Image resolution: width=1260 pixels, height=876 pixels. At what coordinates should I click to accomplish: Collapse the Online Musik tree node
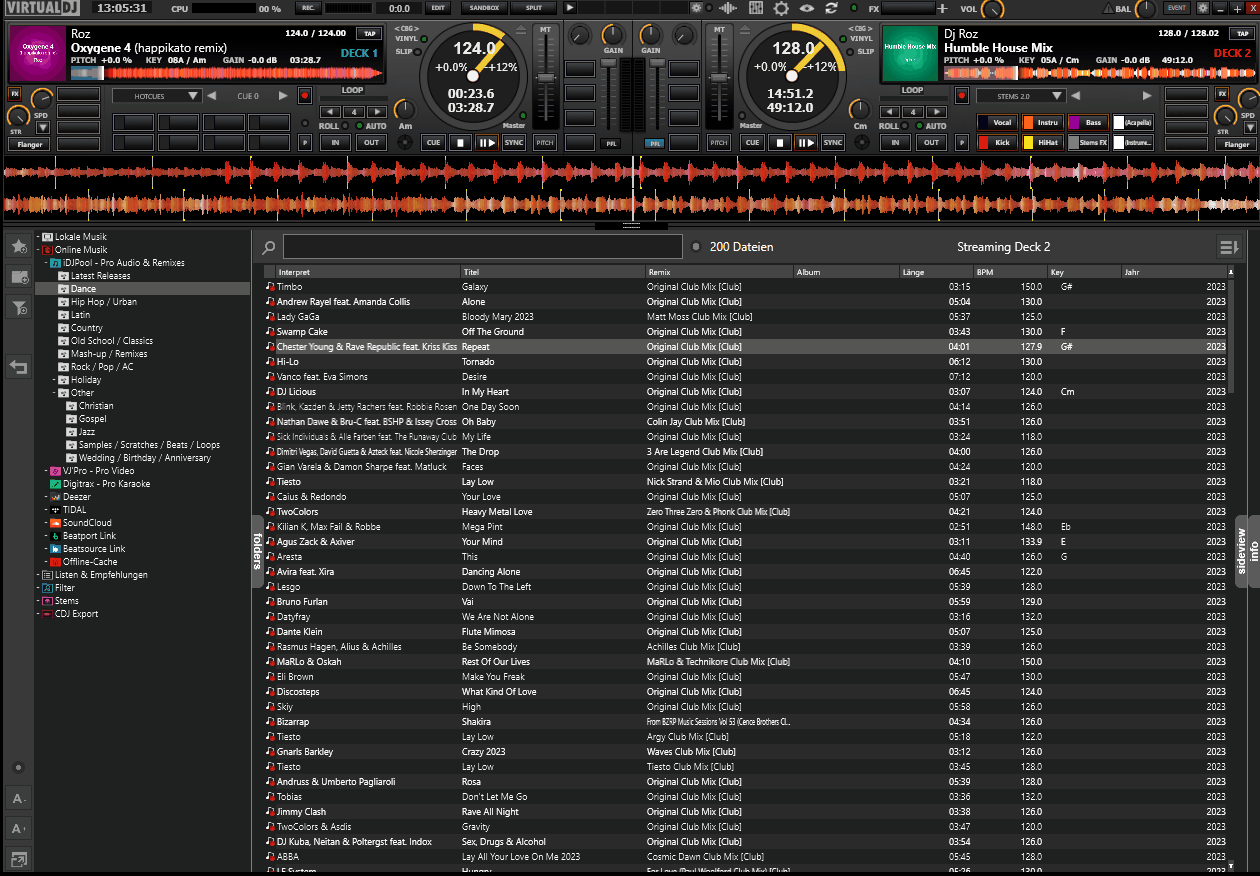pyautogui.click(x=38, y=250)
